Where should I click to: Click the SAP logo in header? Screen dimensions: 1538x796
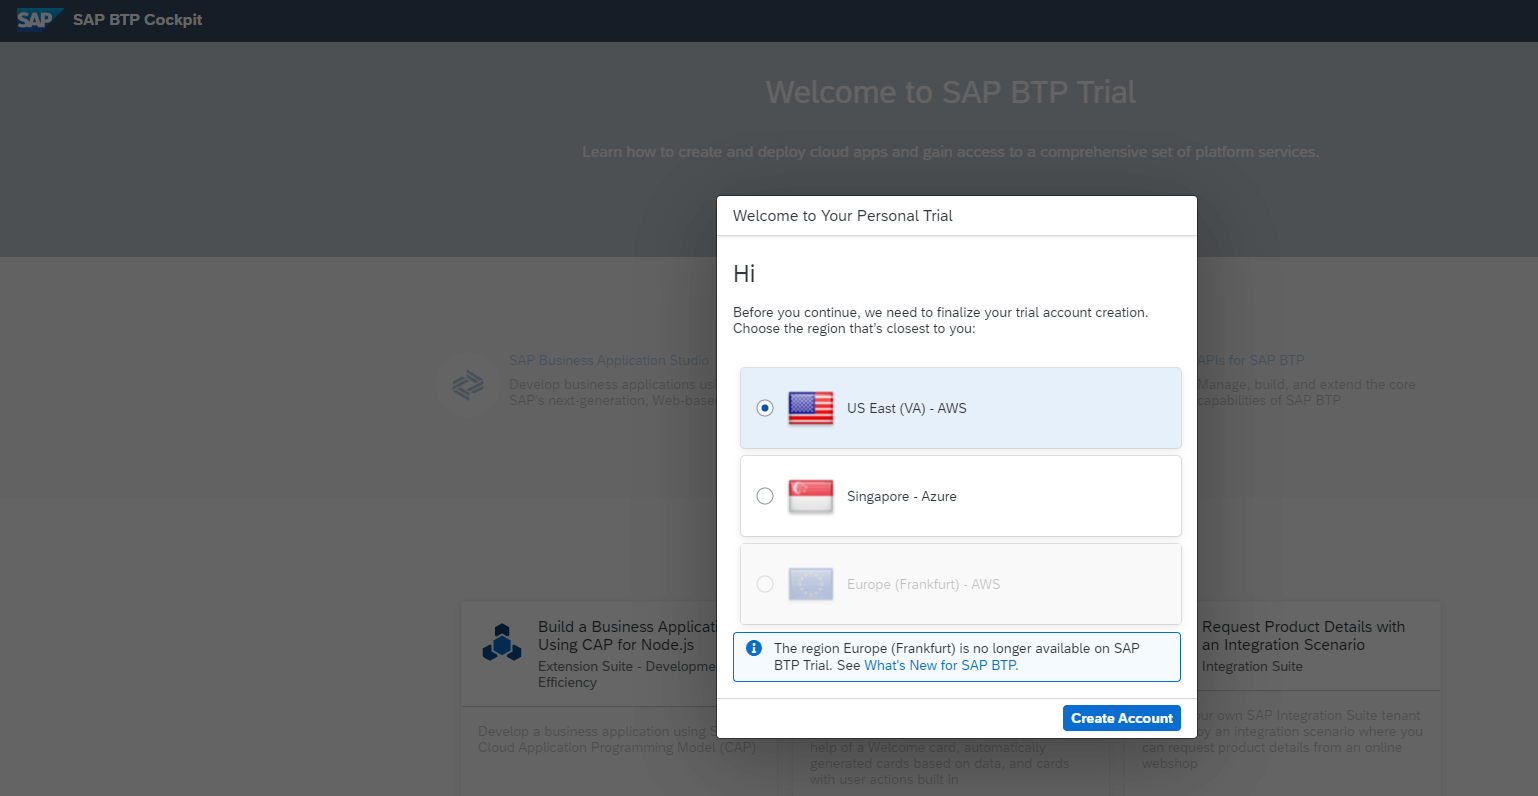[x=39, y=20]
